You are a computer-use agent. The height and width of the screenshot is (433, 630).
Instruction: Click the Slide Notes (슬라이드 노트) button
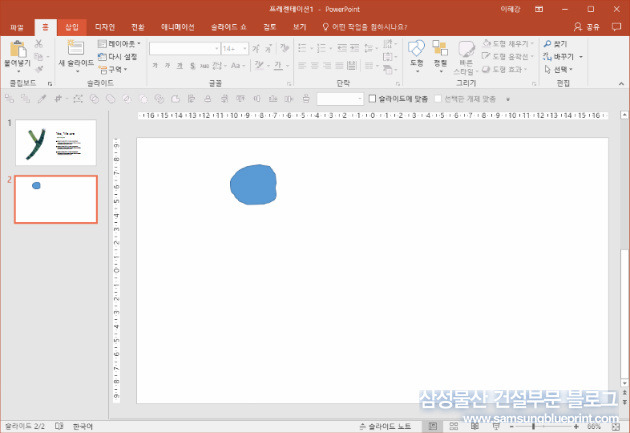coord(385,427)
